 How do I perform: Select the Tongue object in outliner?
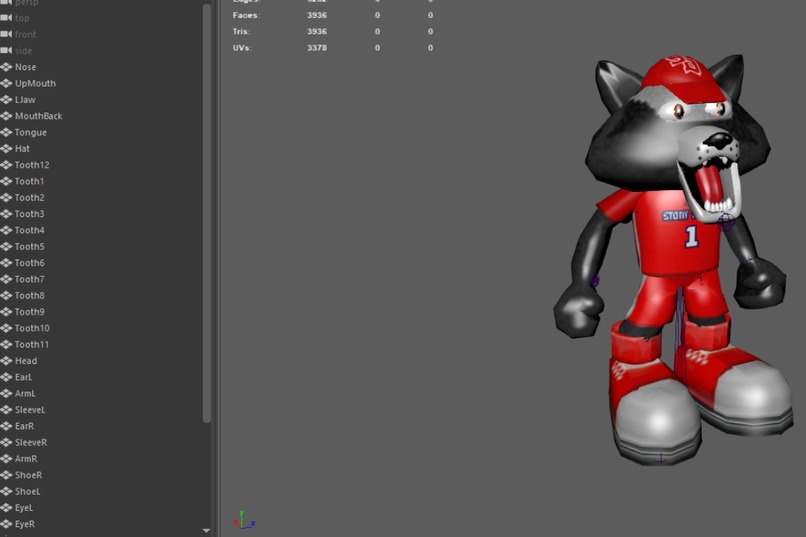(31, 132)
